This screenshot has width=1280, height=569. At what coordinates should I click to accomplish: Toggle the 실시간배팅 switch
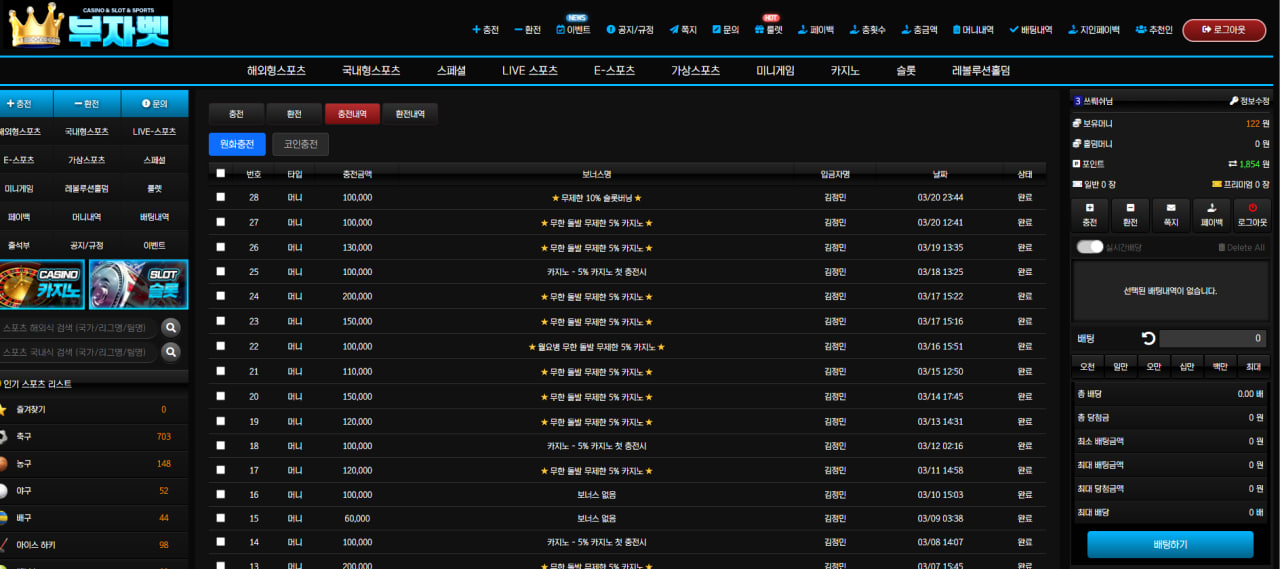coord(1089,247)
